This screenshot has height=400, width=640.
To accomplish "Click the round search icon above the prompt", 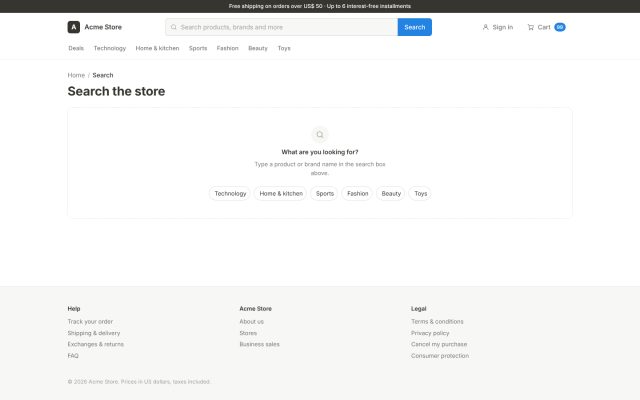I will point(320,134).
